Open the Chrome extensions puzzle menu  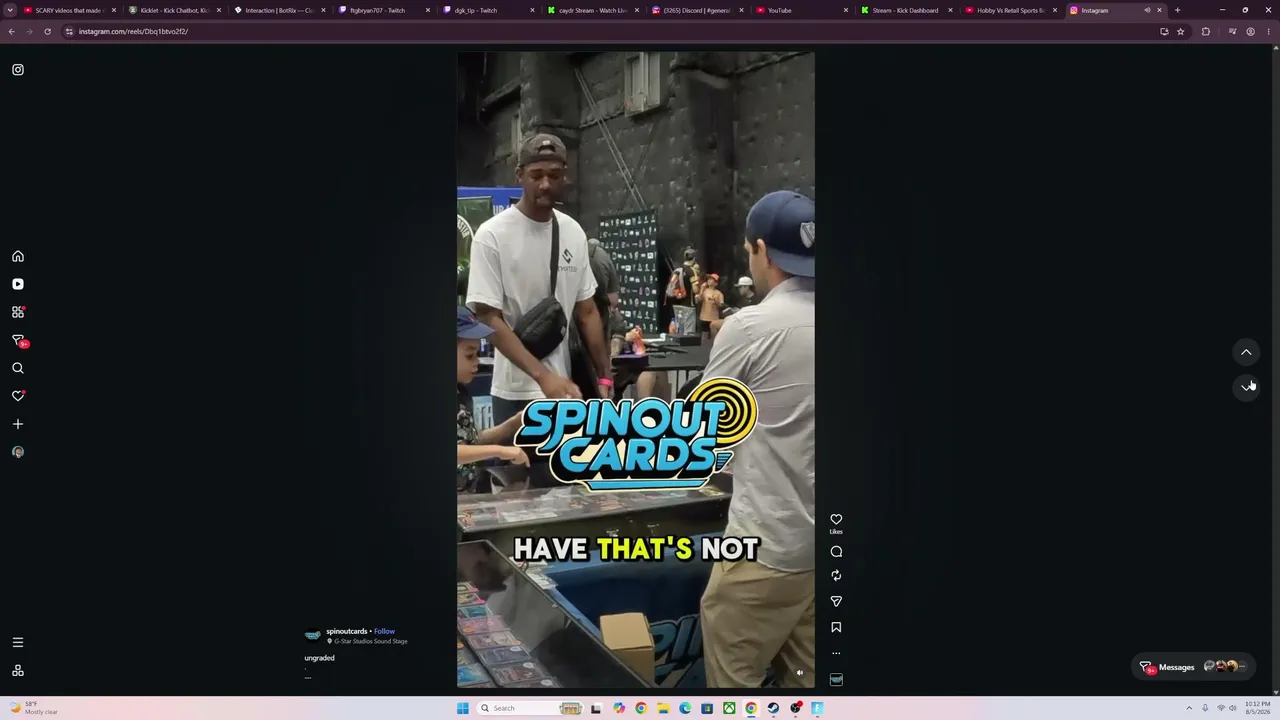1205,31
